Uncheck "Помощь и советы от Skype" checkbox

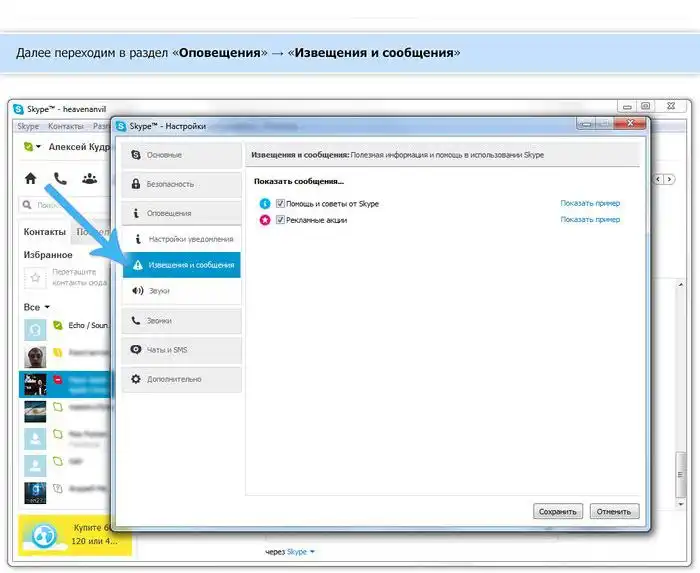click(x=281, y=204)
